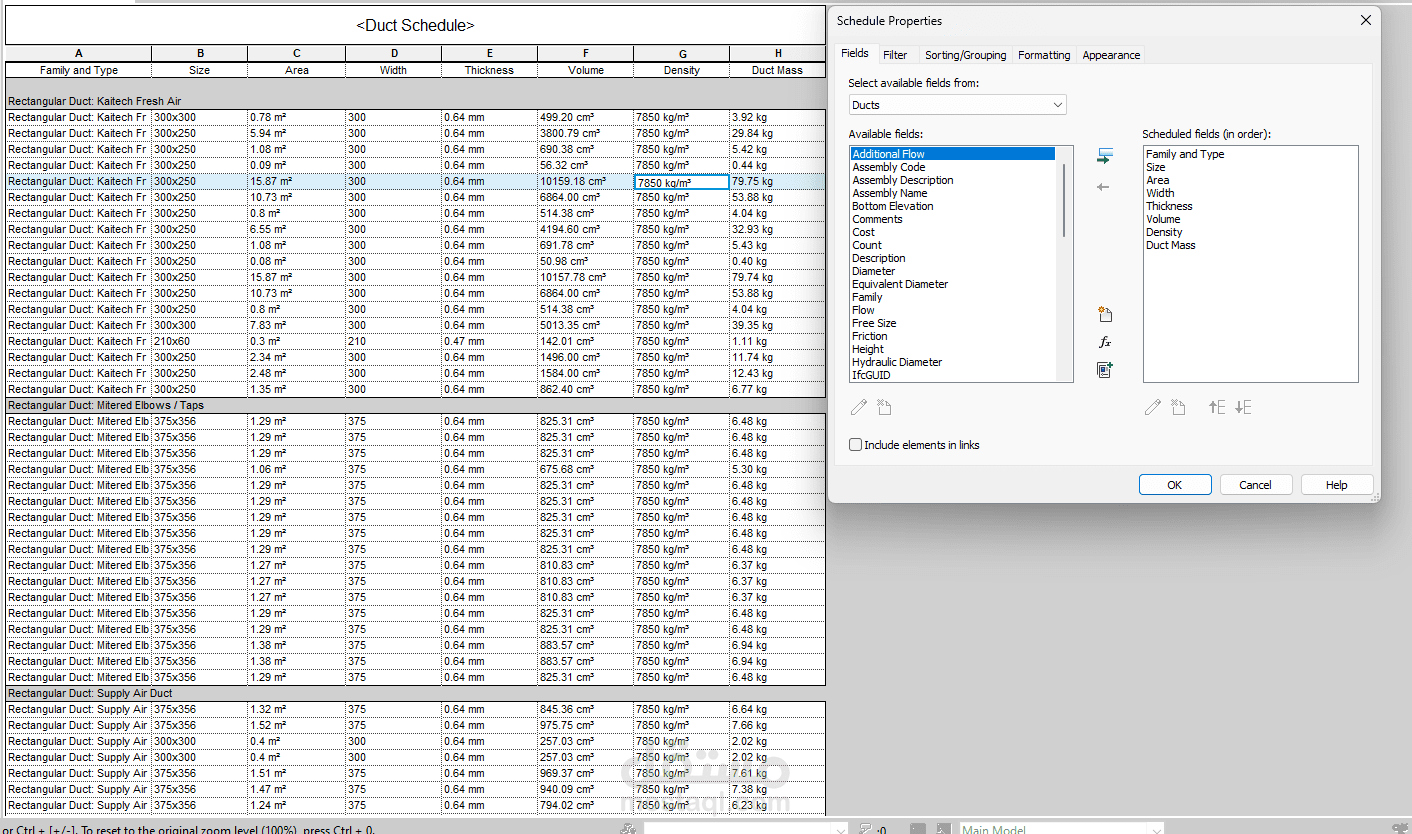Click the New parameter icon above fx
Screen dimensions: 1412x834
tap(1105, 315)
